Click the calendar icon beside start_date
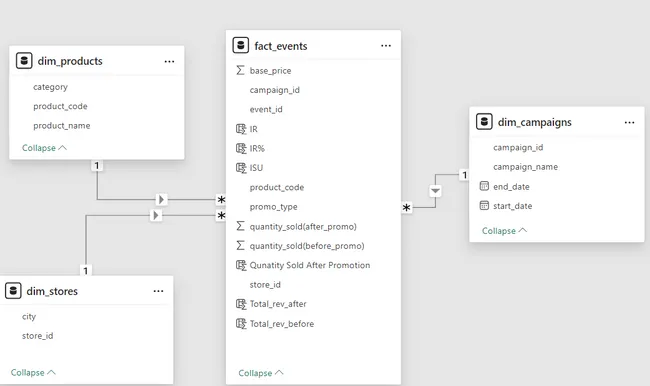 click(x=484, y=205)
